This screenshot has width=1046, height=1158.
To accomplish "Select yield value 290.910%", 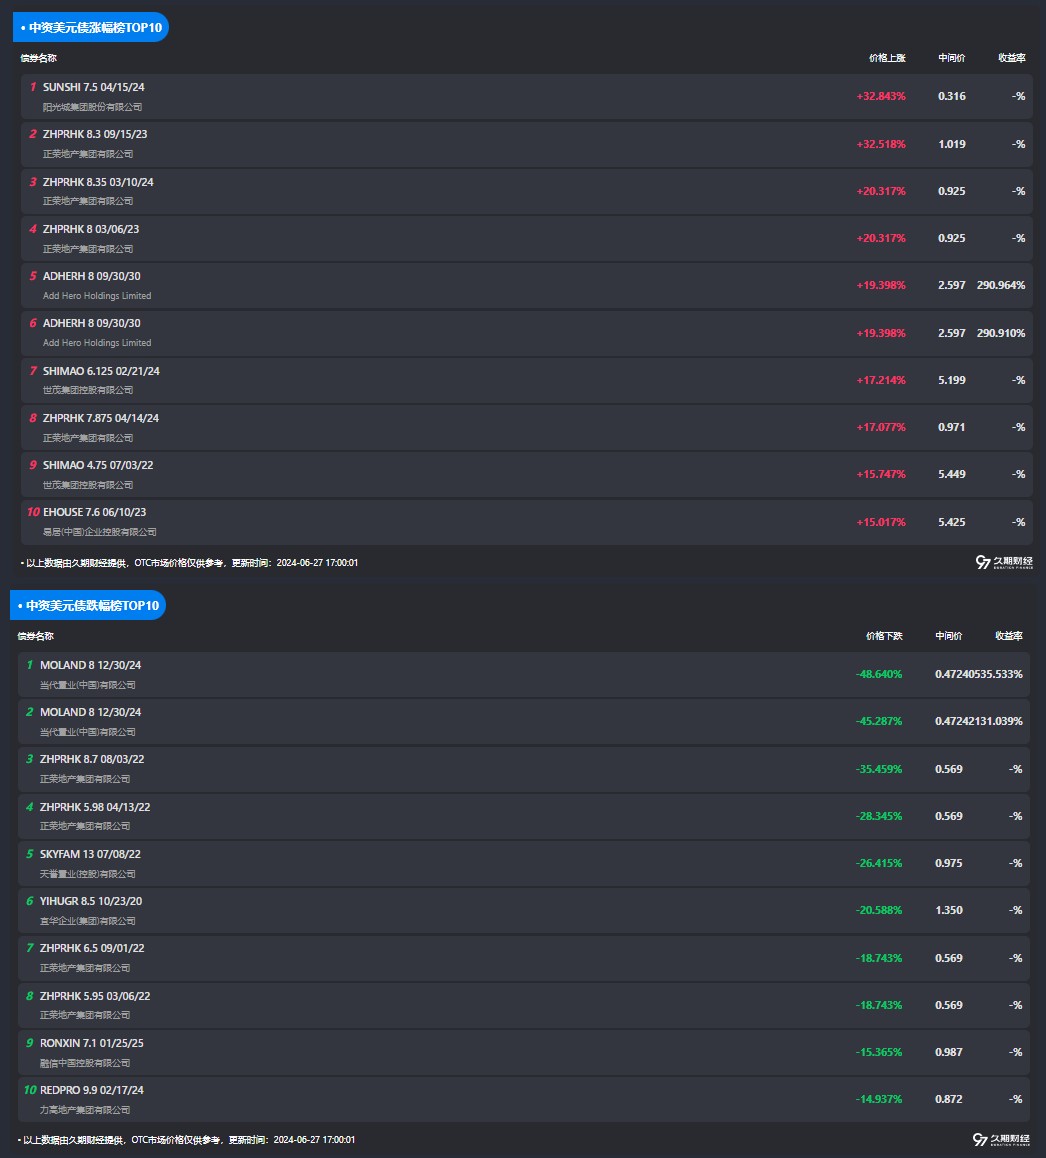I will tap(1001, 333).
